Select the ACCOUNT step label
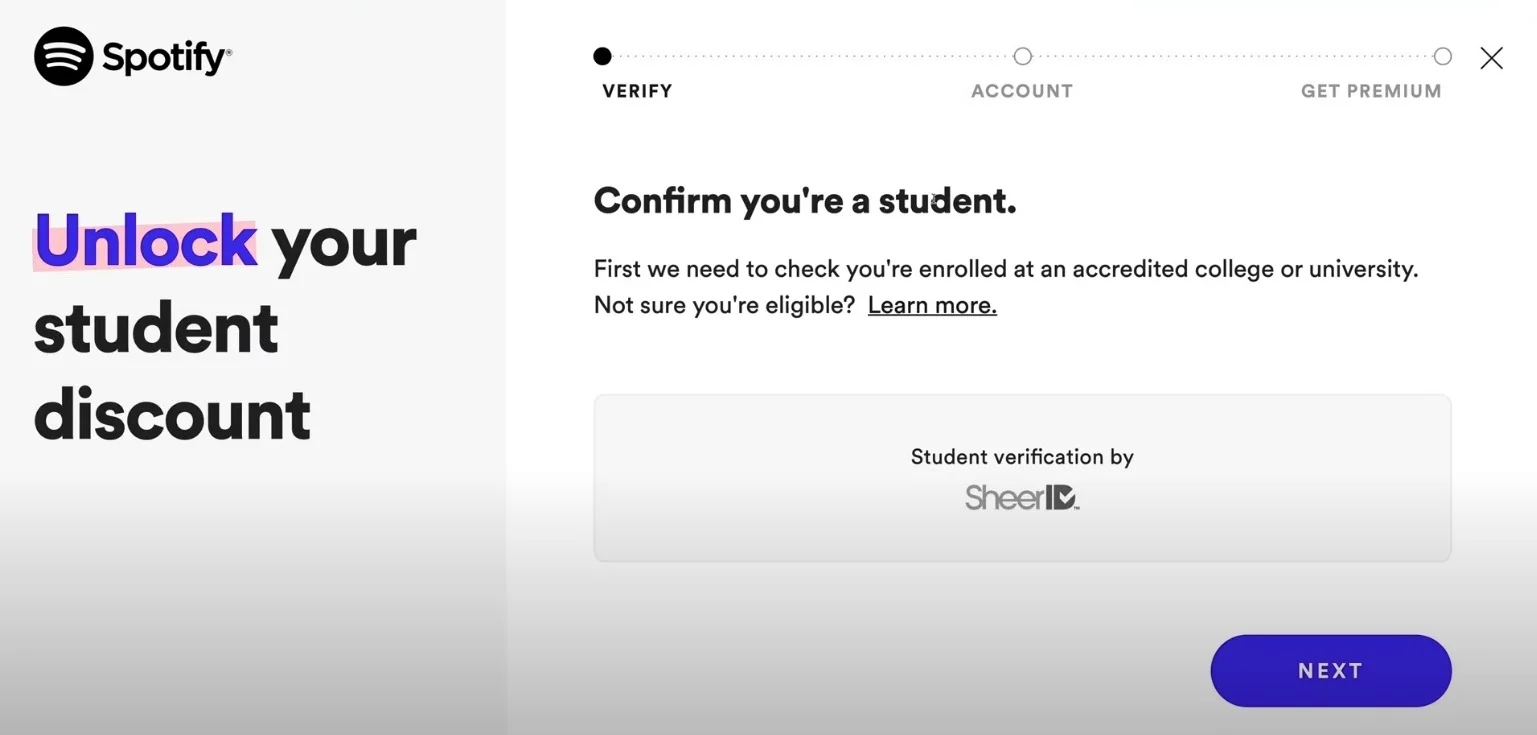Screen dimensions: 1537x735 coord(1021,91)
